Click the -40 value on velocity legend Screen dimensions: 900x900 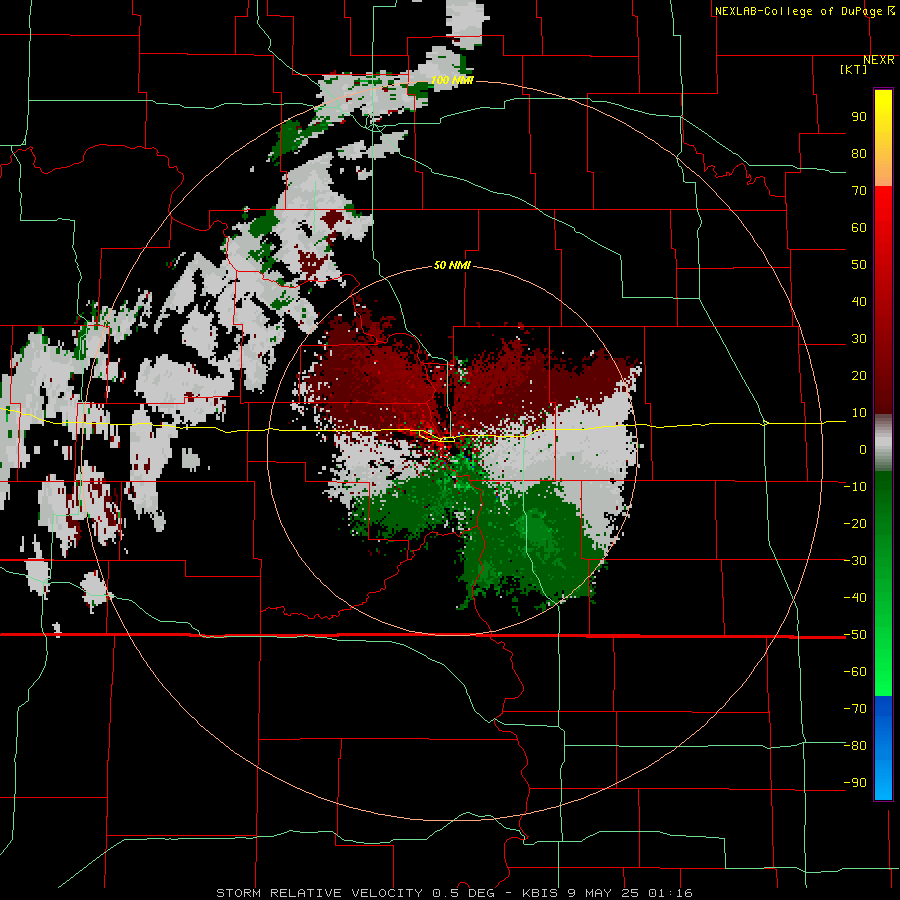855,598
